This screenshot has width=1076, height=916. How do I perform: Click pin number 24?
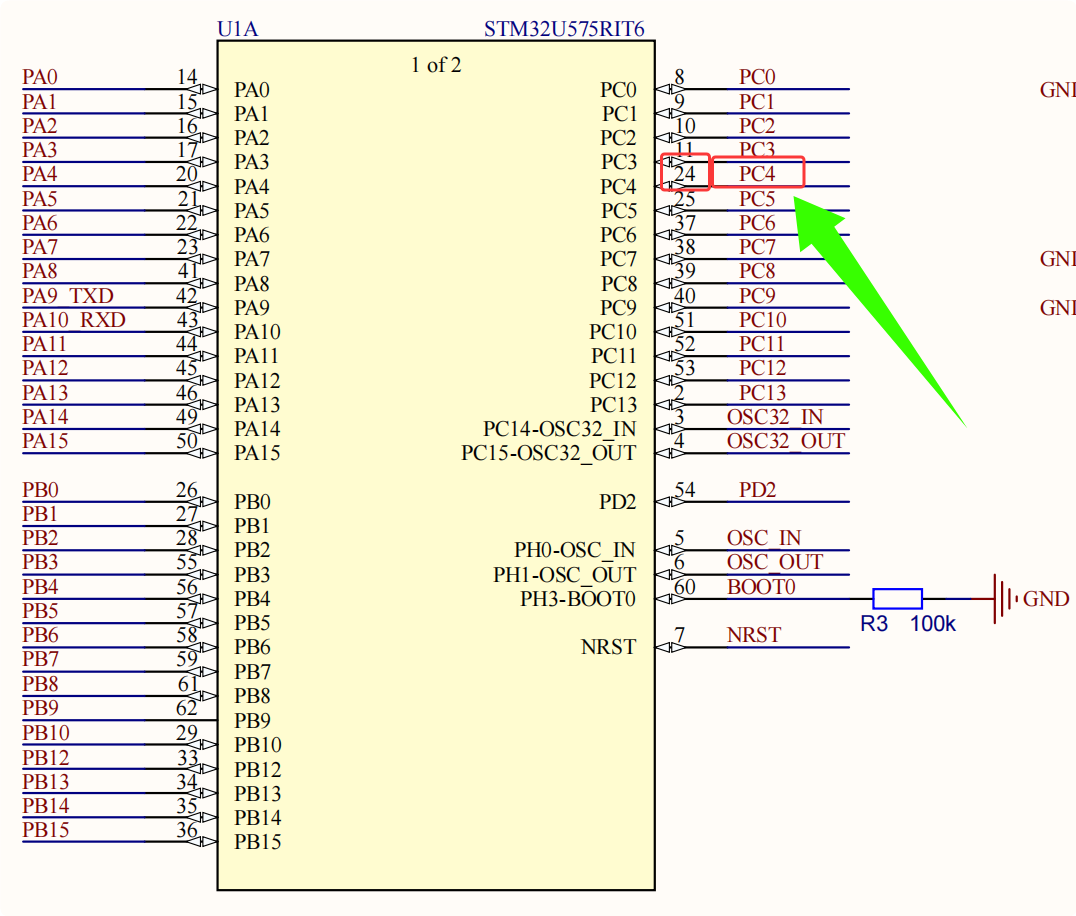[x=684, y=174]
